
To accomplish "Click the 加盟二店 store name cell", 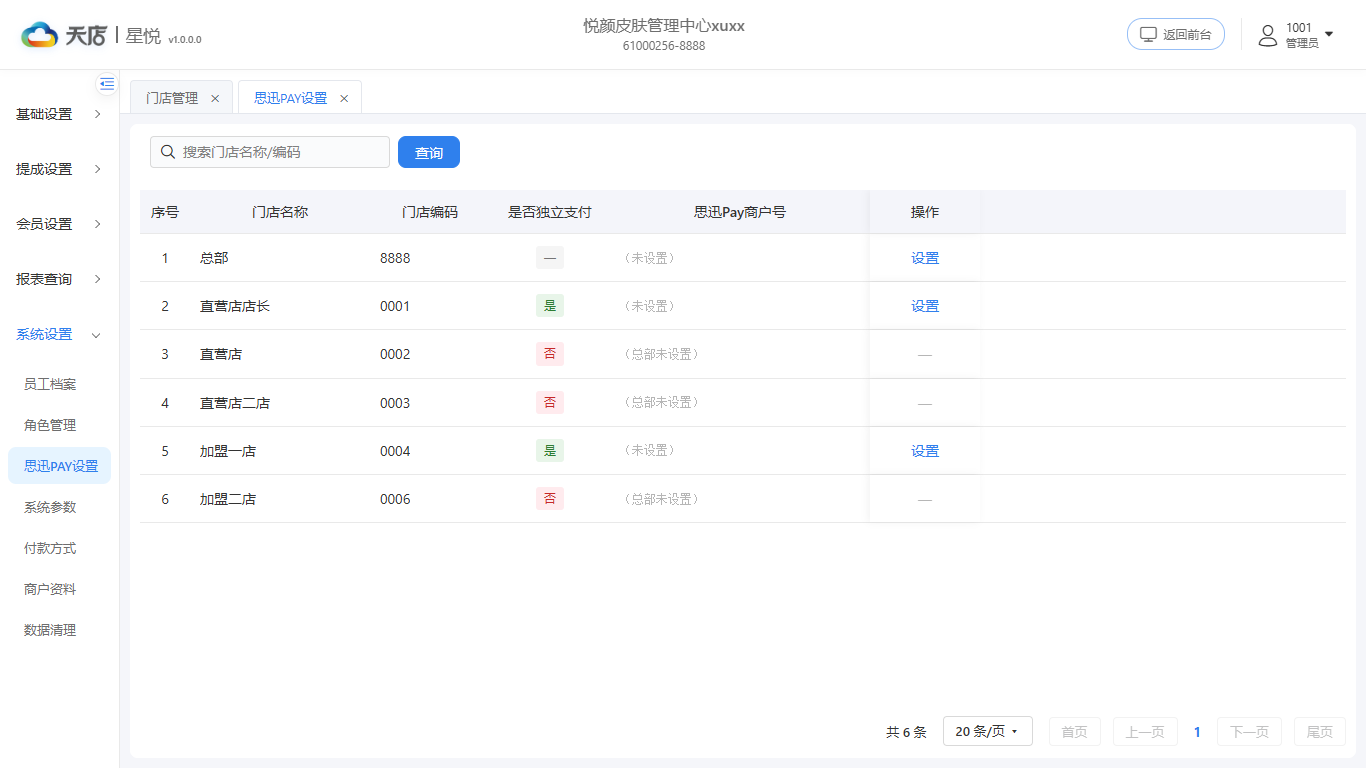I will coord(228,499).
